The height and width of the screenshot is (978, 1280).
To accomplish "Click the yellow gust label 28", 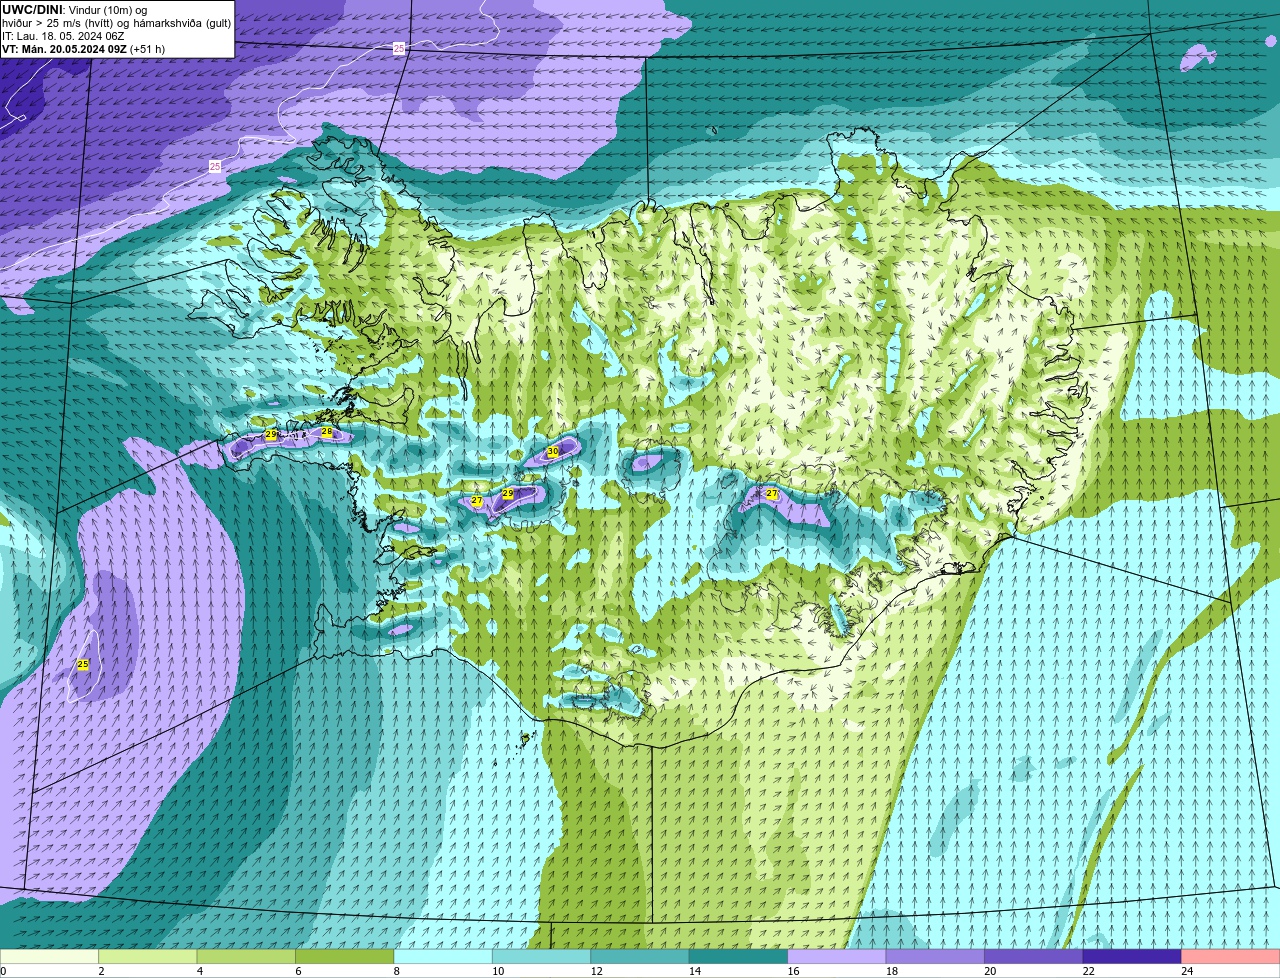I will (x=326, y=431).
